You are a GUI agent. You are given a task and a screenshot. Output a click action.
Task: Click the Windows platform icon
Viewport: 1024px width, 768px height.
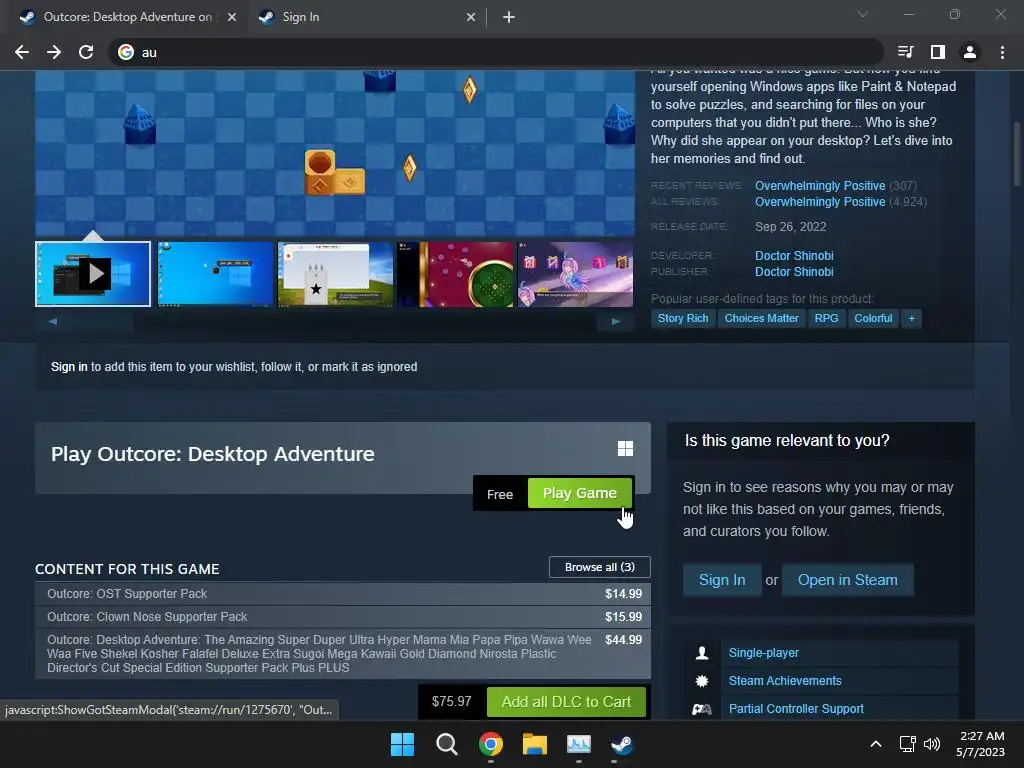pos(625,449)
